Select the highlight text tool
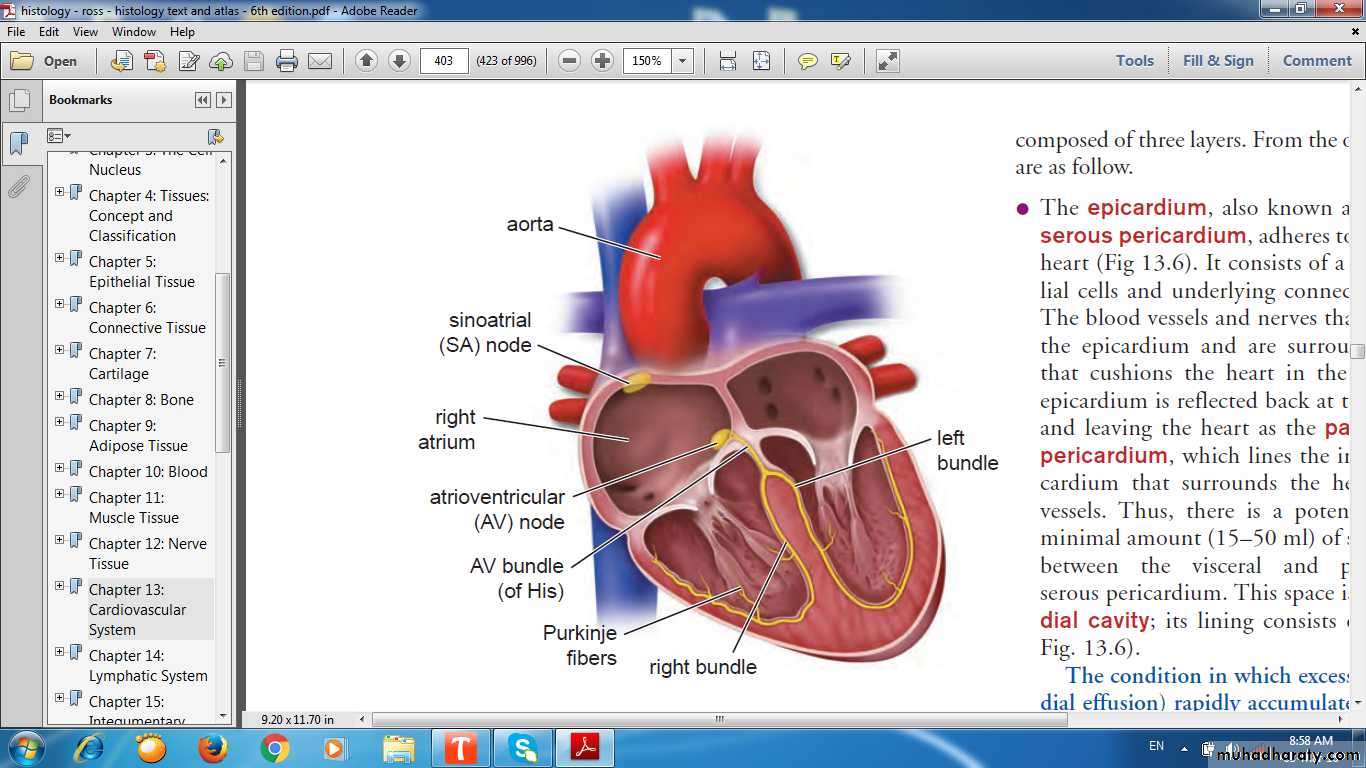 click(x=840, y=61)
